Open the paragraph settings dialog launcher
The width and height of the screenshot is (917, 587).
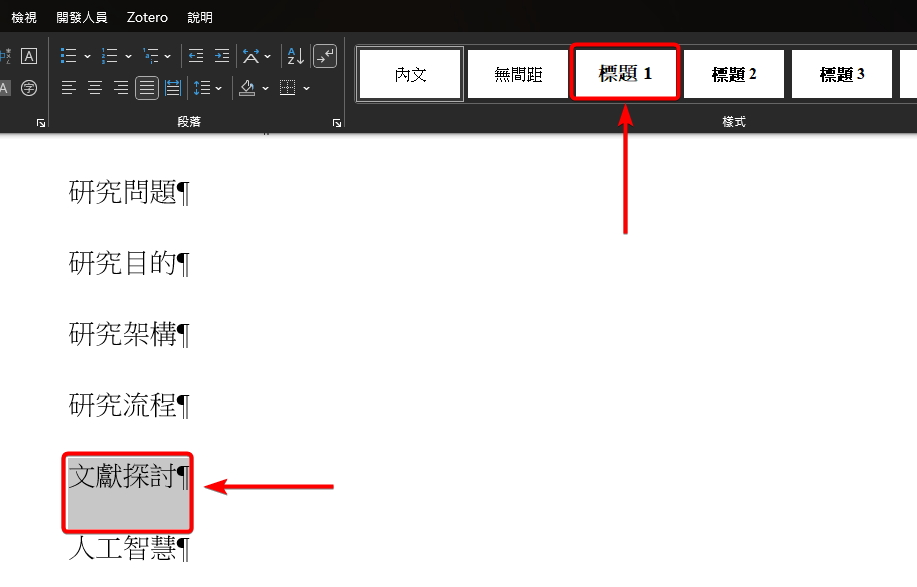point(337,122)
